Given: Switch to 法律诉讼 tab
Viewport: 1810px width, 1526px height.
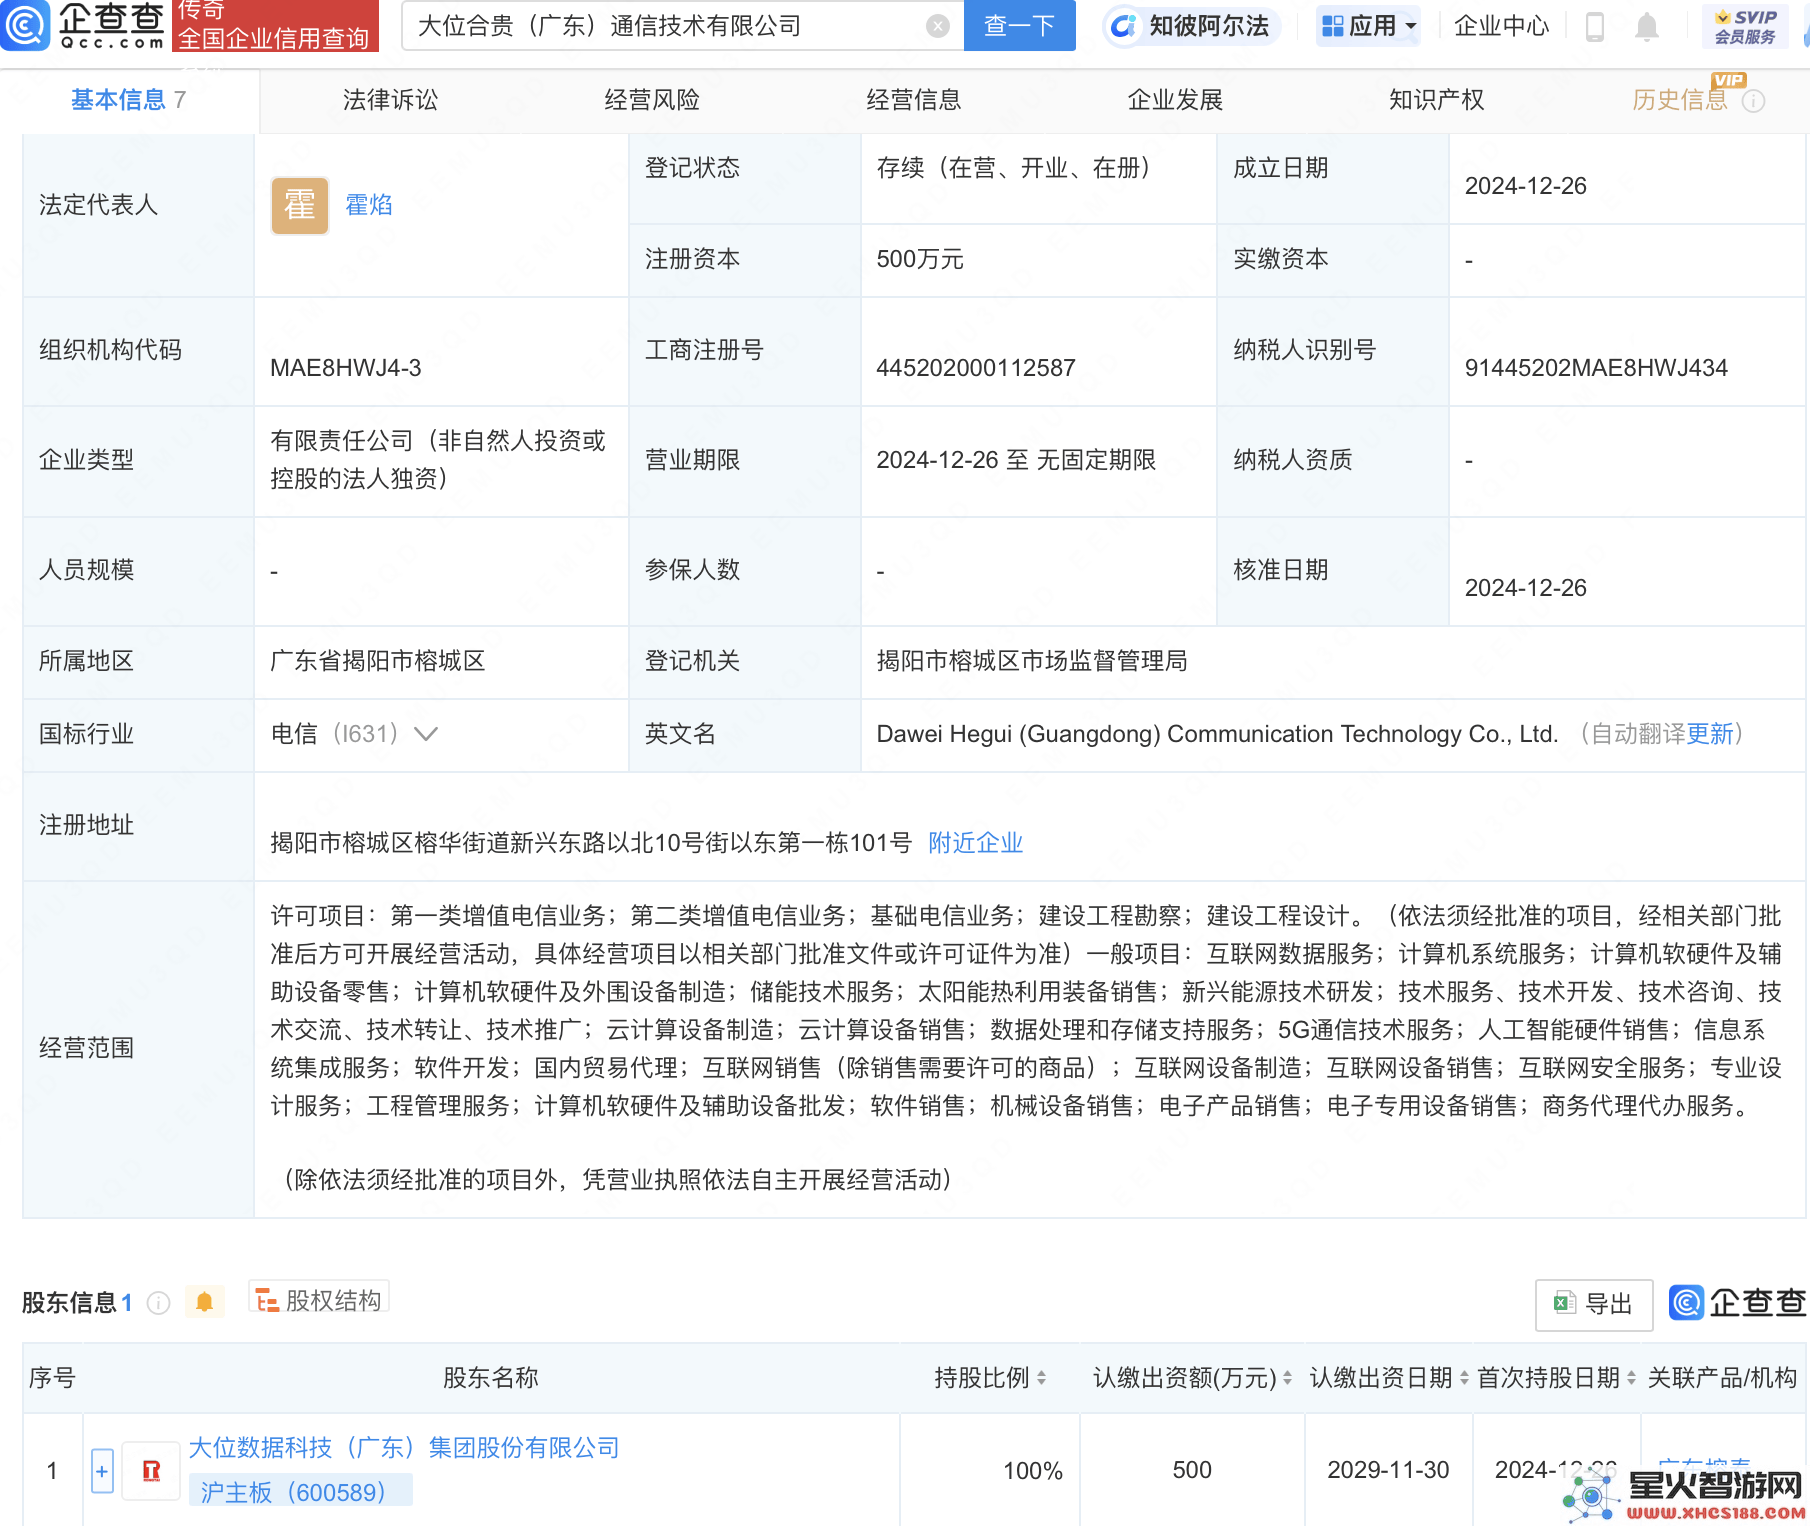Looking at the screenshot, I should coord(390,100).
